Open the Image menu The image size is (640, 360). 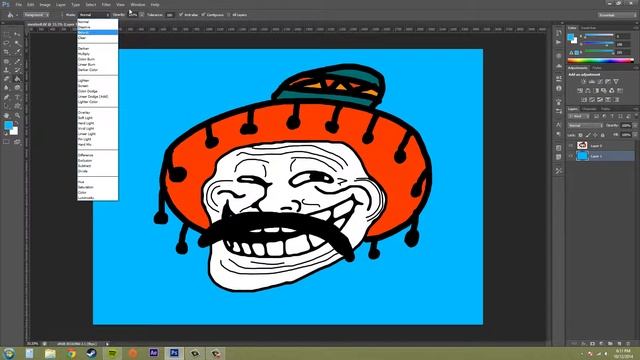[x=45, y=4]
